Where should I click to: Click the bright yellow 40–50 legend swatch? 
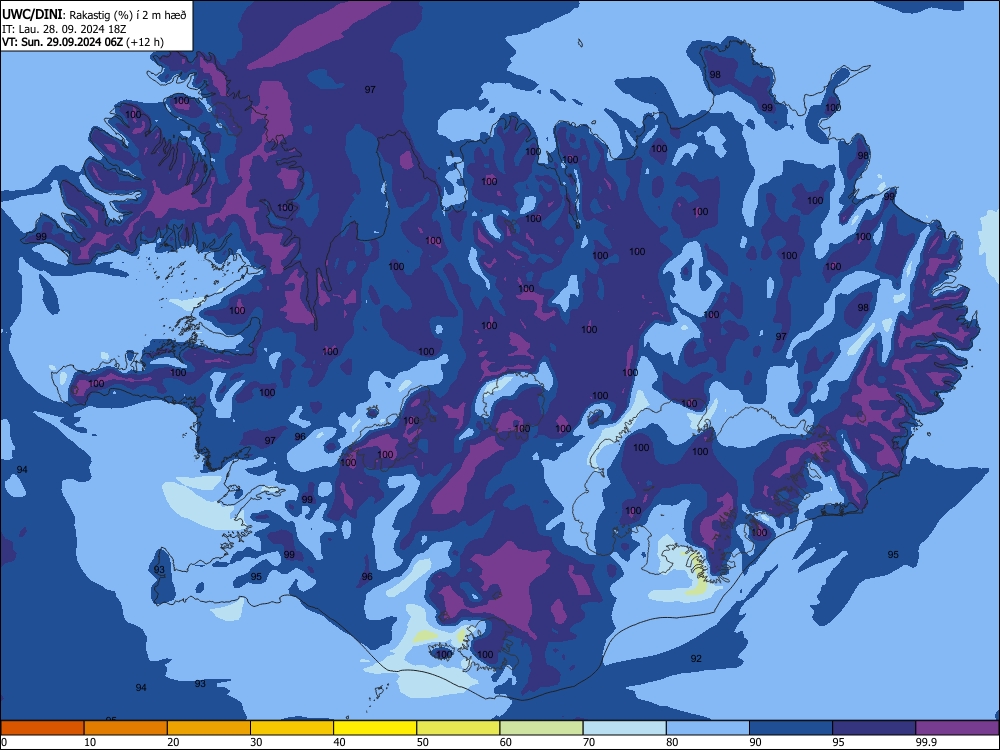pos(375,728)
